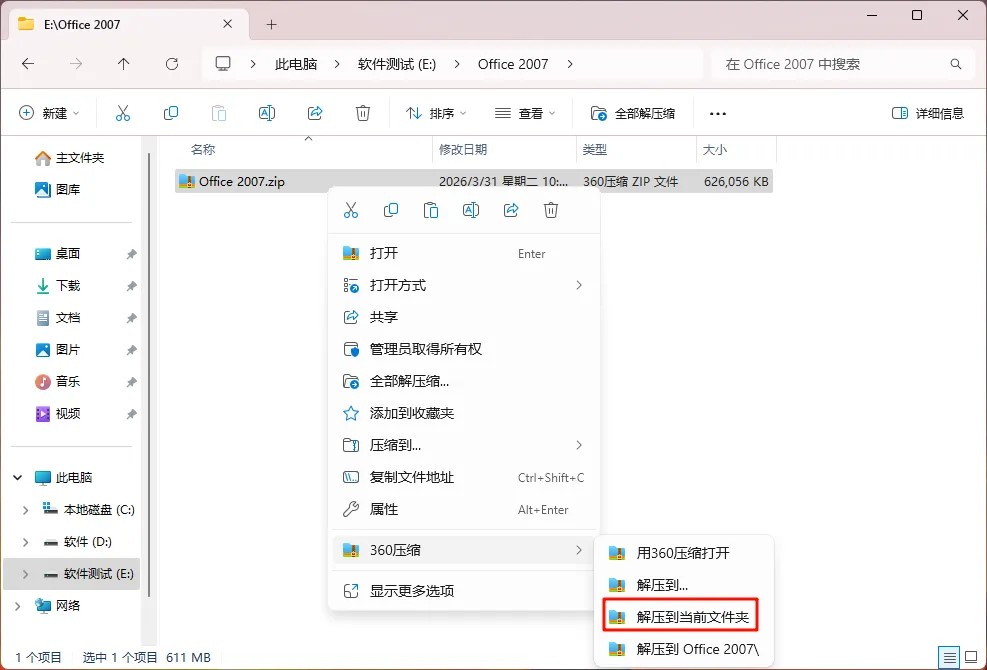This screenshot has height=670, width=987.
Task: Close the E:\Office 2007 tab
Action: pyautogui.click(x=228, y=24)
